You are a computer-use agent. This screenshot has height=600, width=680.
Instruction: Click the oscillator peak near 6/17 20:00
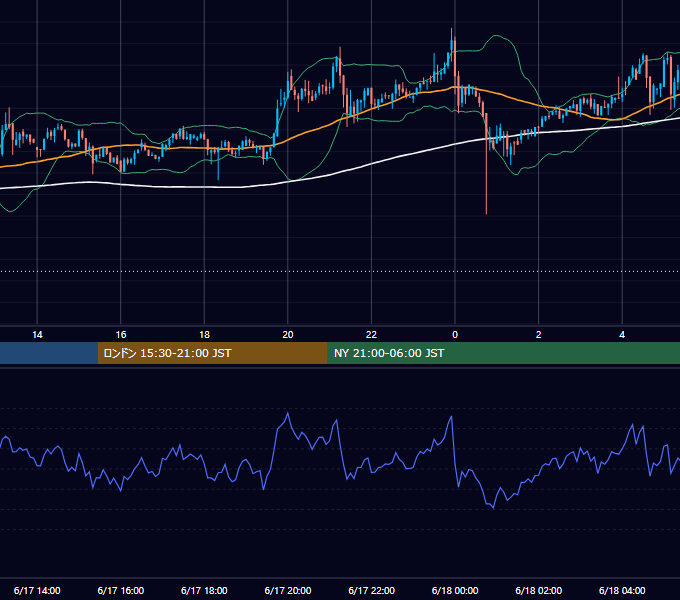click(x=288, y=413)
